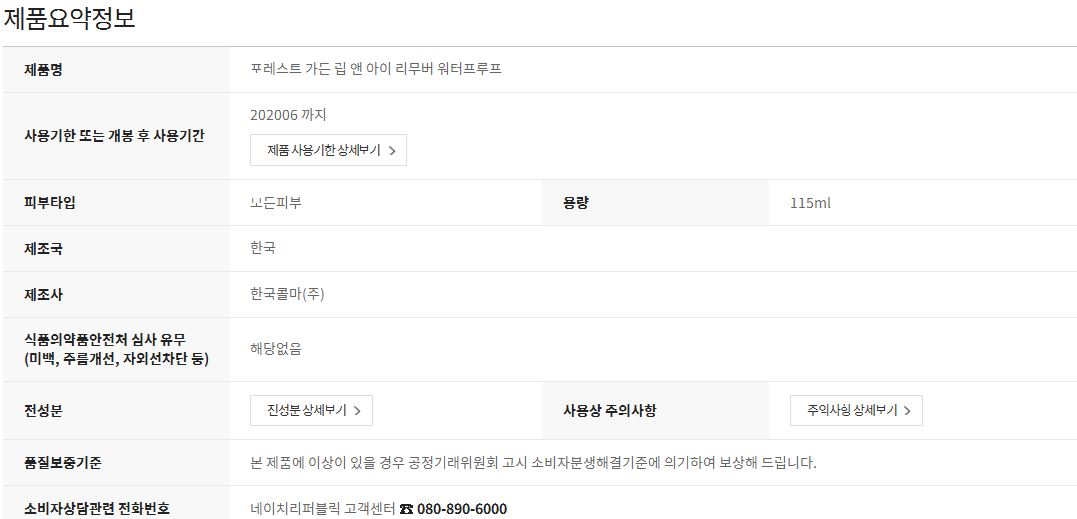Open the 주의사항 상세보기 button
The width and height of the screenshot is (1077, 519).
point(856,410)
